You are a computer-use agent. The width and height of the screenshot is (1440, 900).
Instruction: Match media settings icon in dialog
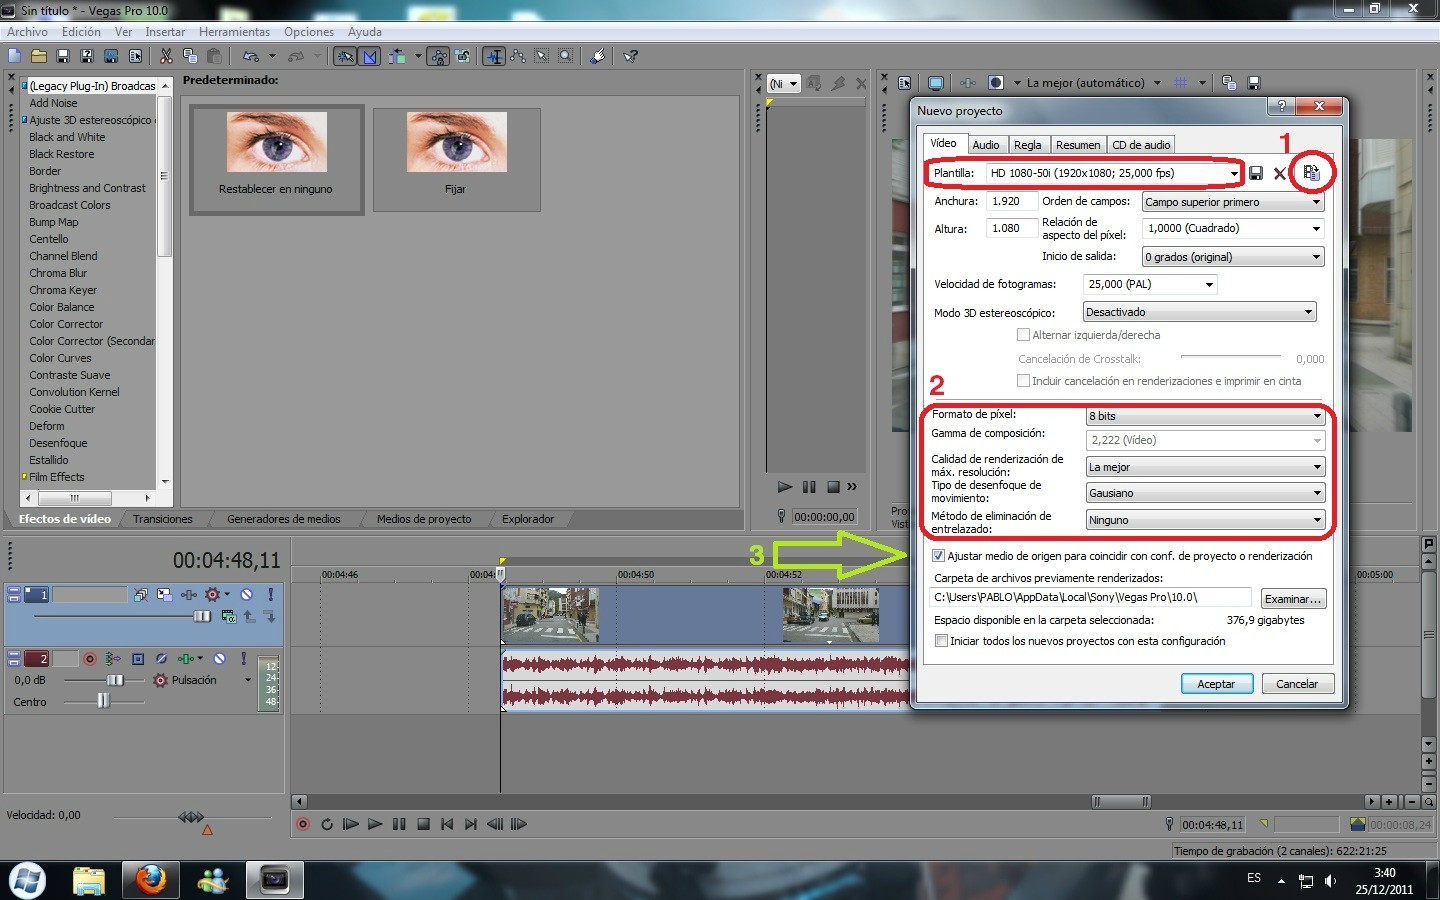coord(1312,173)
